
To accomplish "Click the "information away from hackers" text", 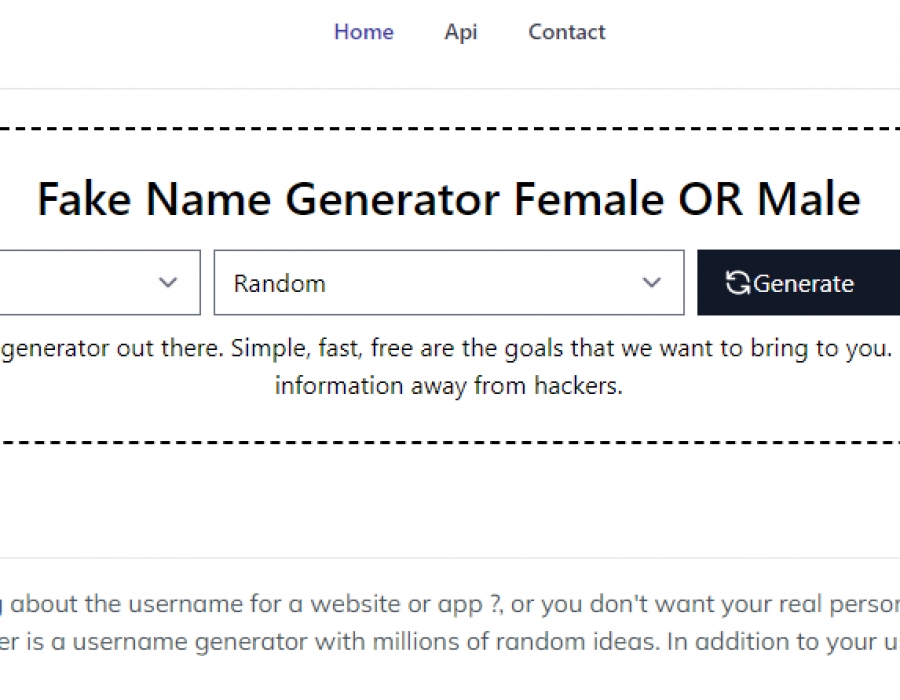I will (449, 385).
